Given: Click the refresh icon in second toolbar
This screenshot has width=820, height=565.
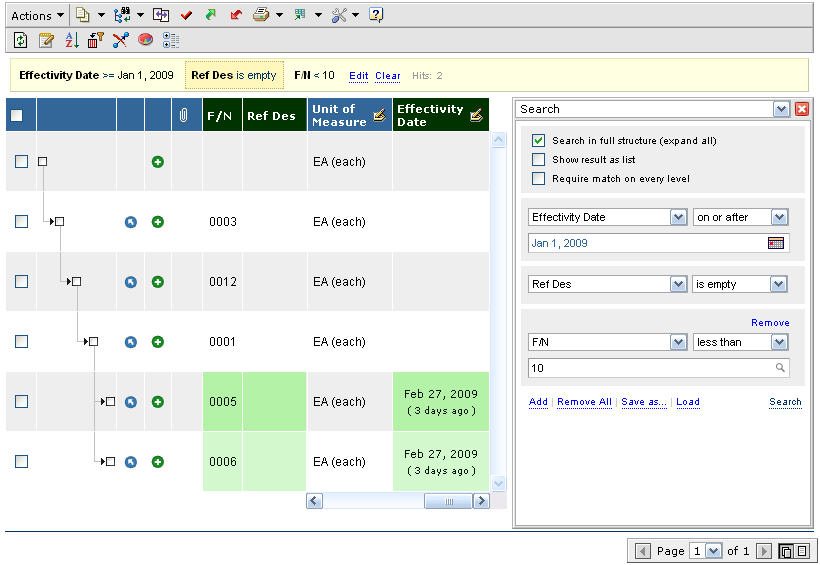Looking at the screenshot, I should click(21, 40).
